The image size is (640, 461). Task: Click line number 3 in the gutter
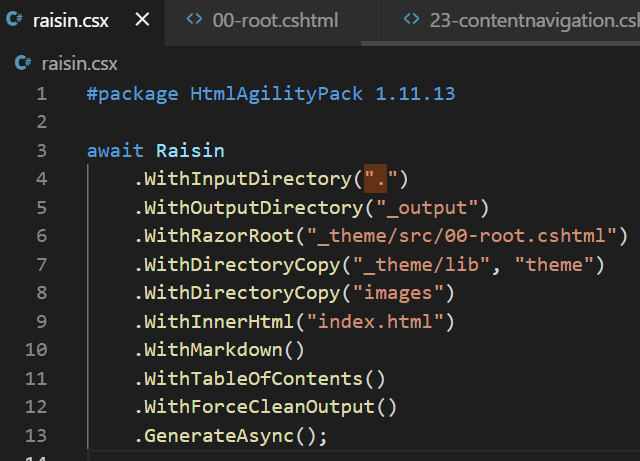41,151
